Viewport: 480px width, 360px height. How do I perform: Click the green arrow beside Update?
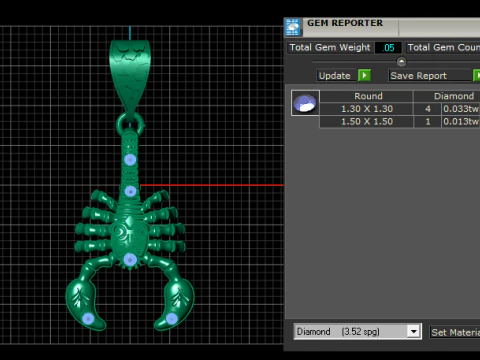(364, 75)
